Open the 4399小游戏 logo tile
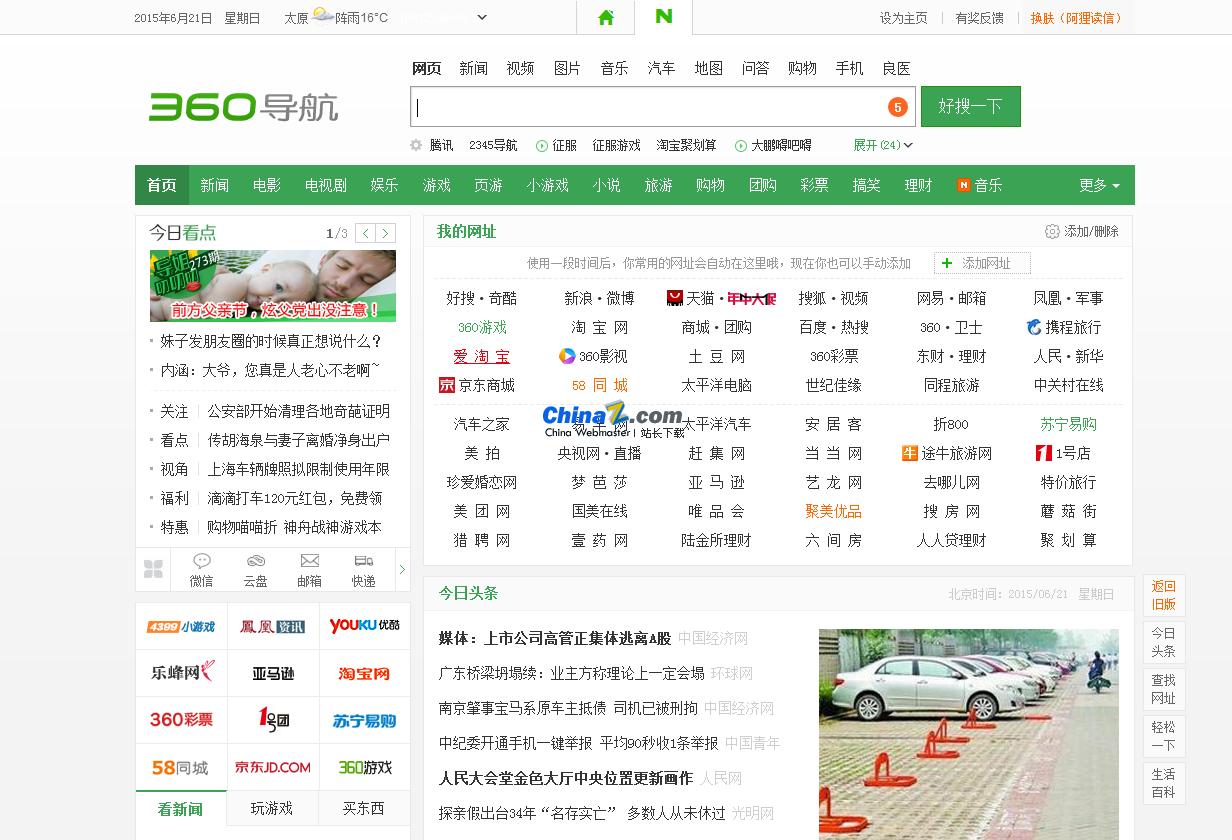Screen dimensions: 1232x840 point(181,626)
